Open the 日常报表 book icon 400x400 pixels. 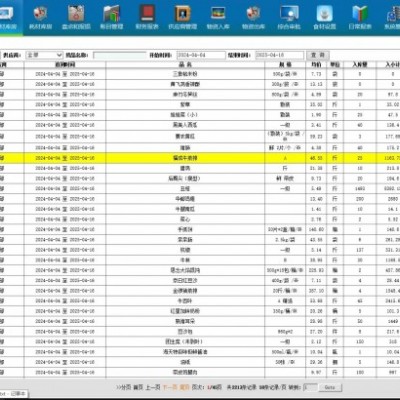pyautogui.click(x=360, y=17)
